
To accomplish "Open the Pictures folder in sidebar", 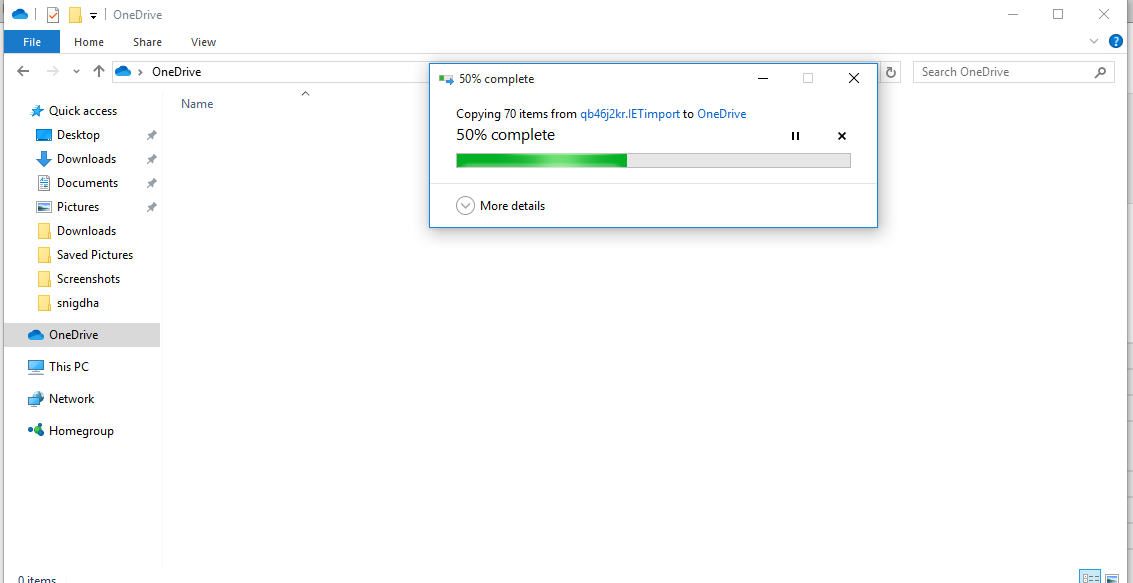I will (77, 207).
